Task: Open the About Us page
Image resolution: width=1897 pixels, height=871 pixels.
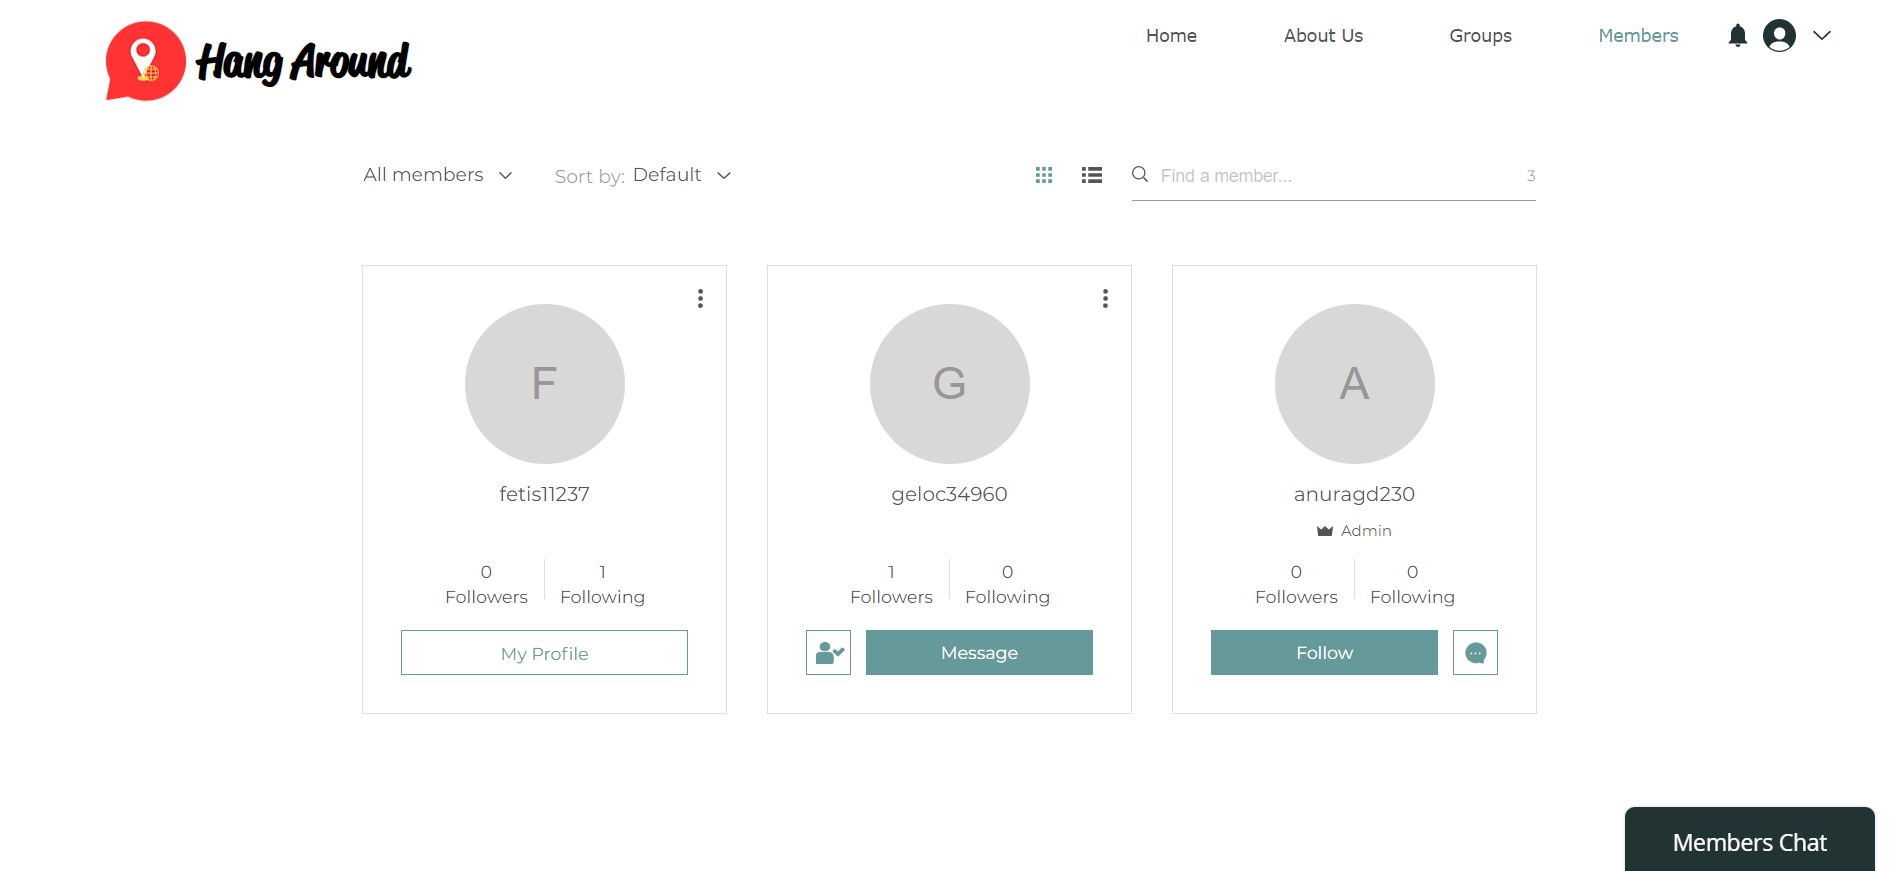Action: click(1323, 36)
